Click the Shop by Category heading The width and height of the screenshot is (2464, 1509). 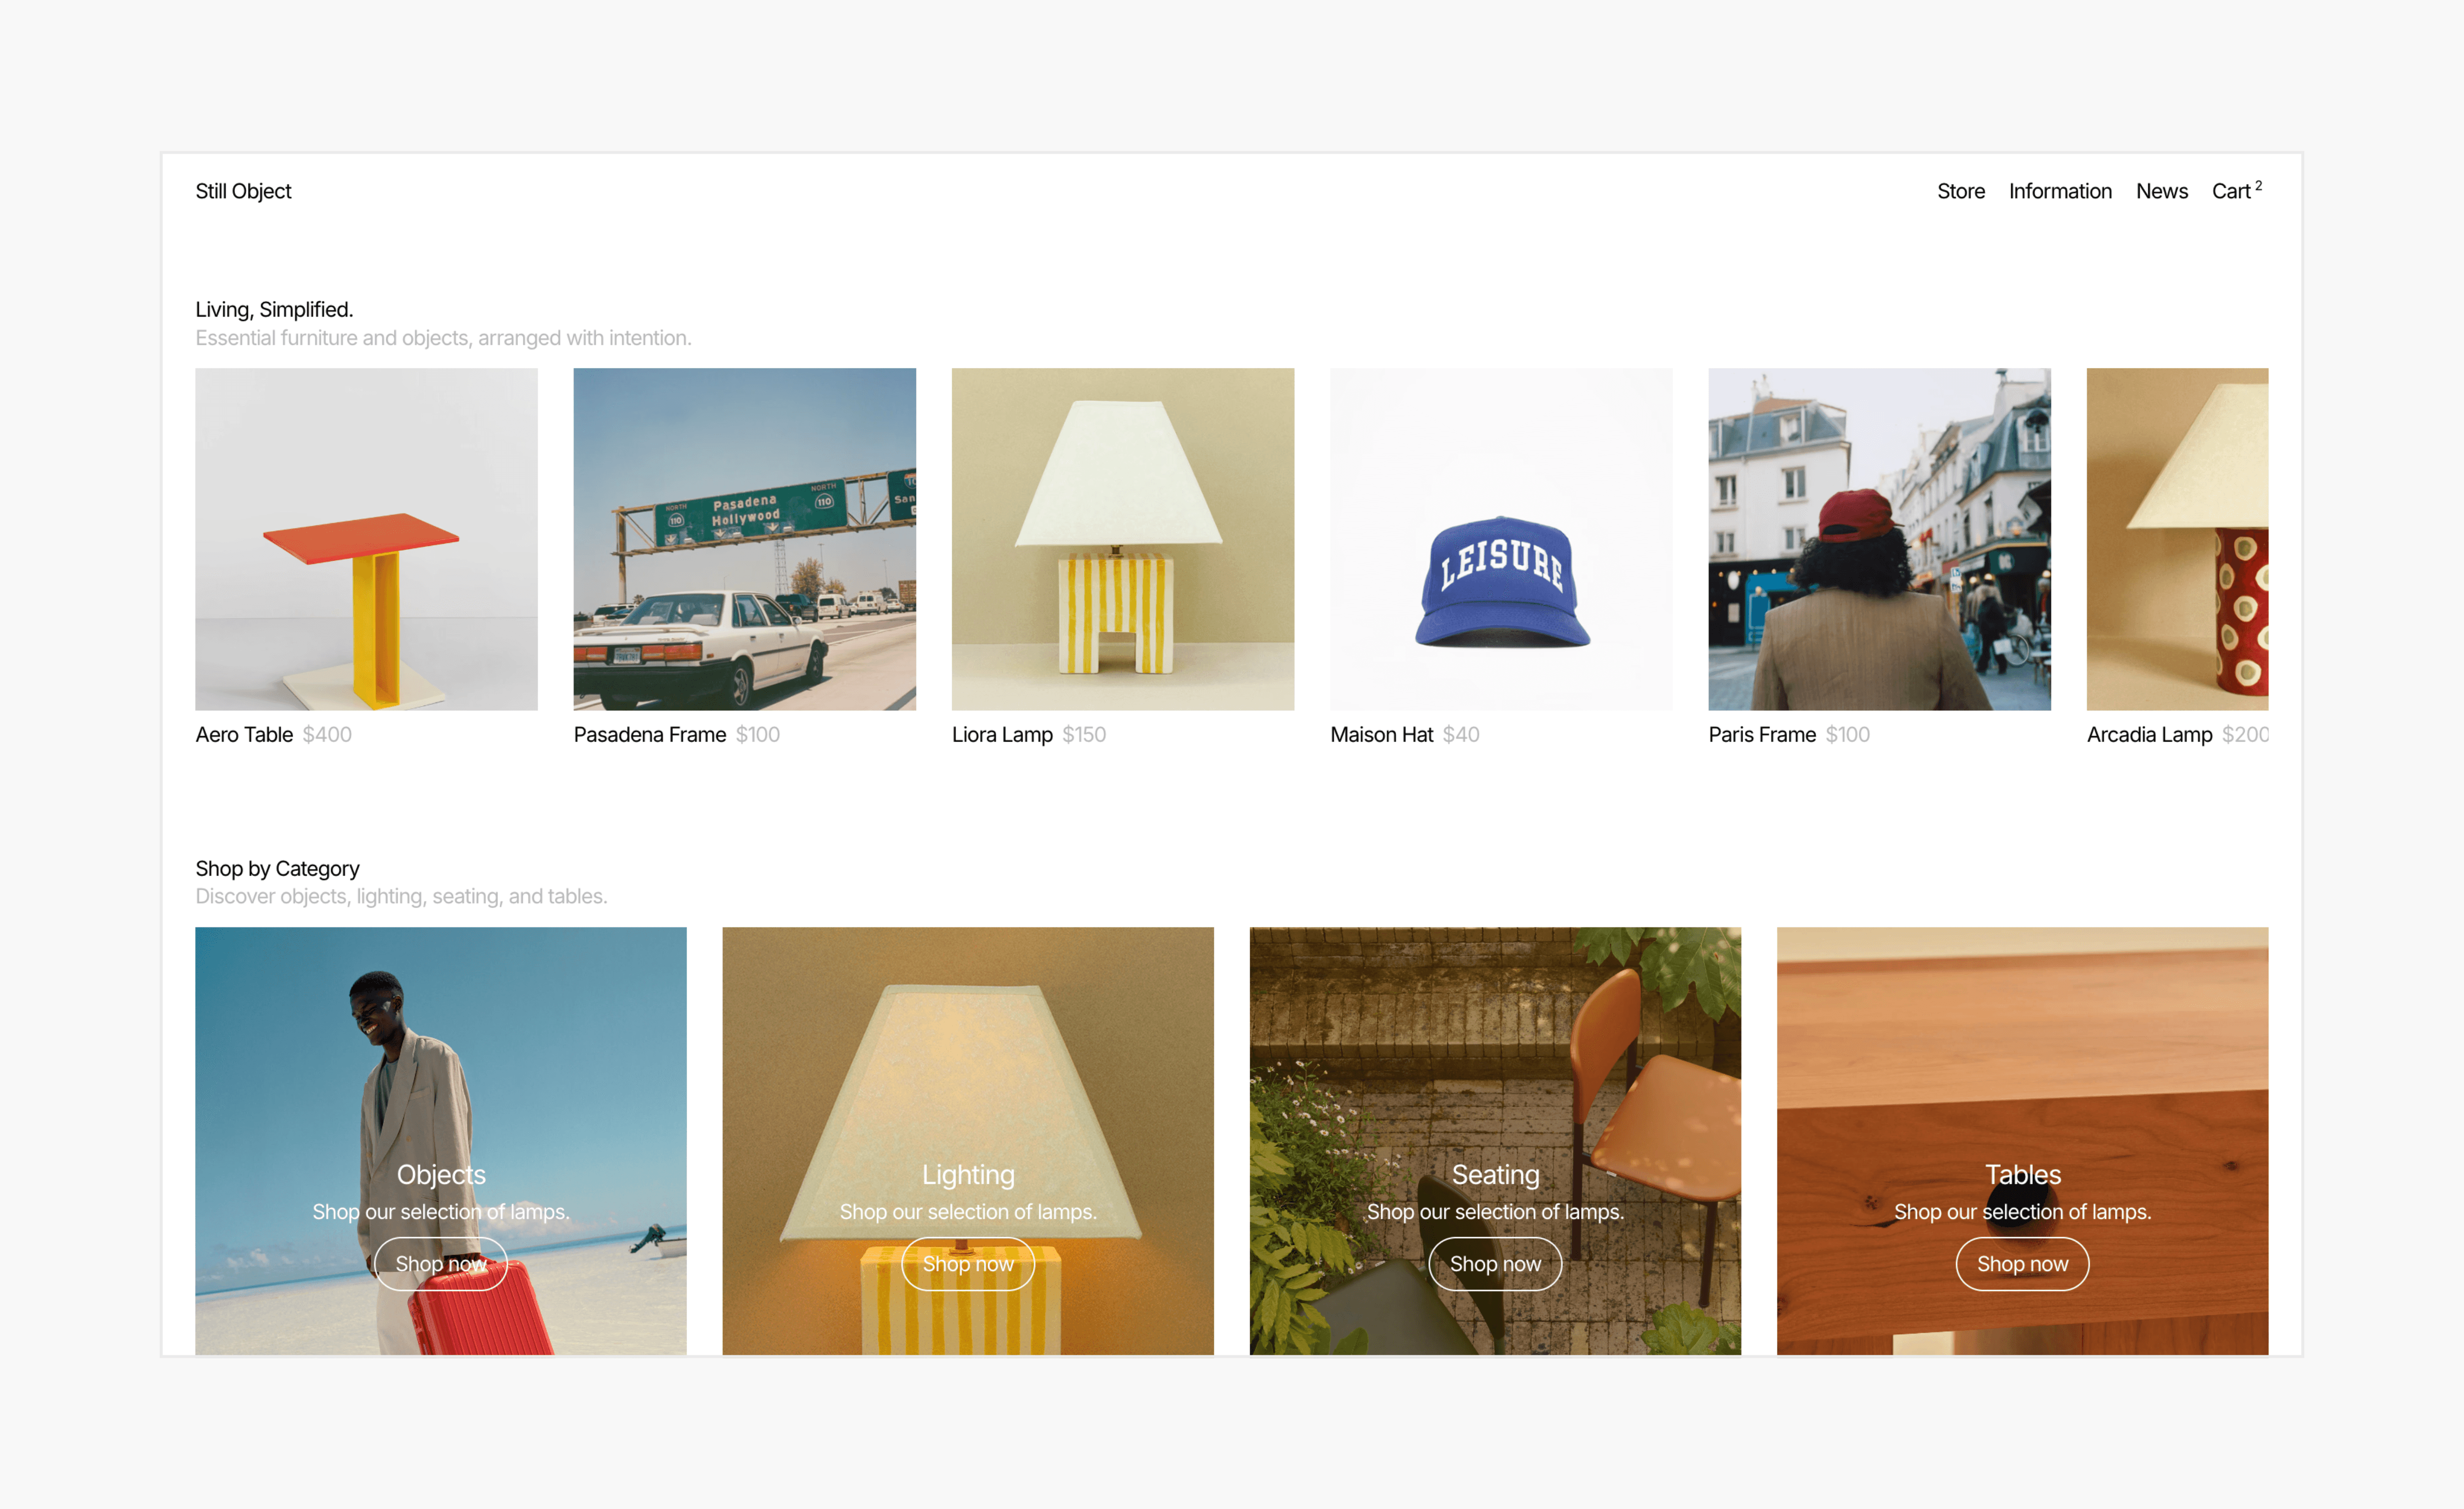pos(277,869)
